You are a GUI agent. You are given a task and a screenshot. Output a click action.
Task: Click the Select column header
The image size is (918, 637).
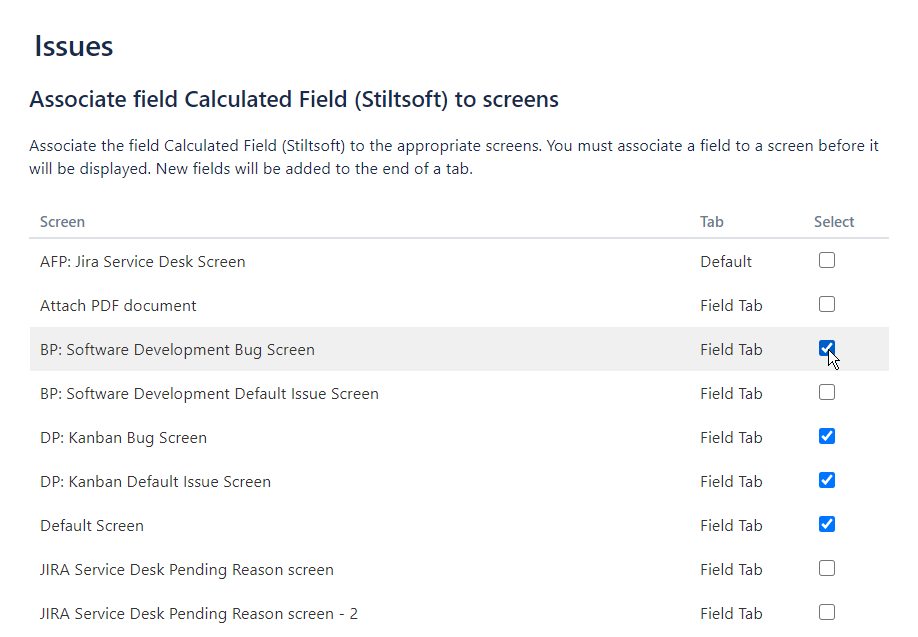click(x=833, y=222)
